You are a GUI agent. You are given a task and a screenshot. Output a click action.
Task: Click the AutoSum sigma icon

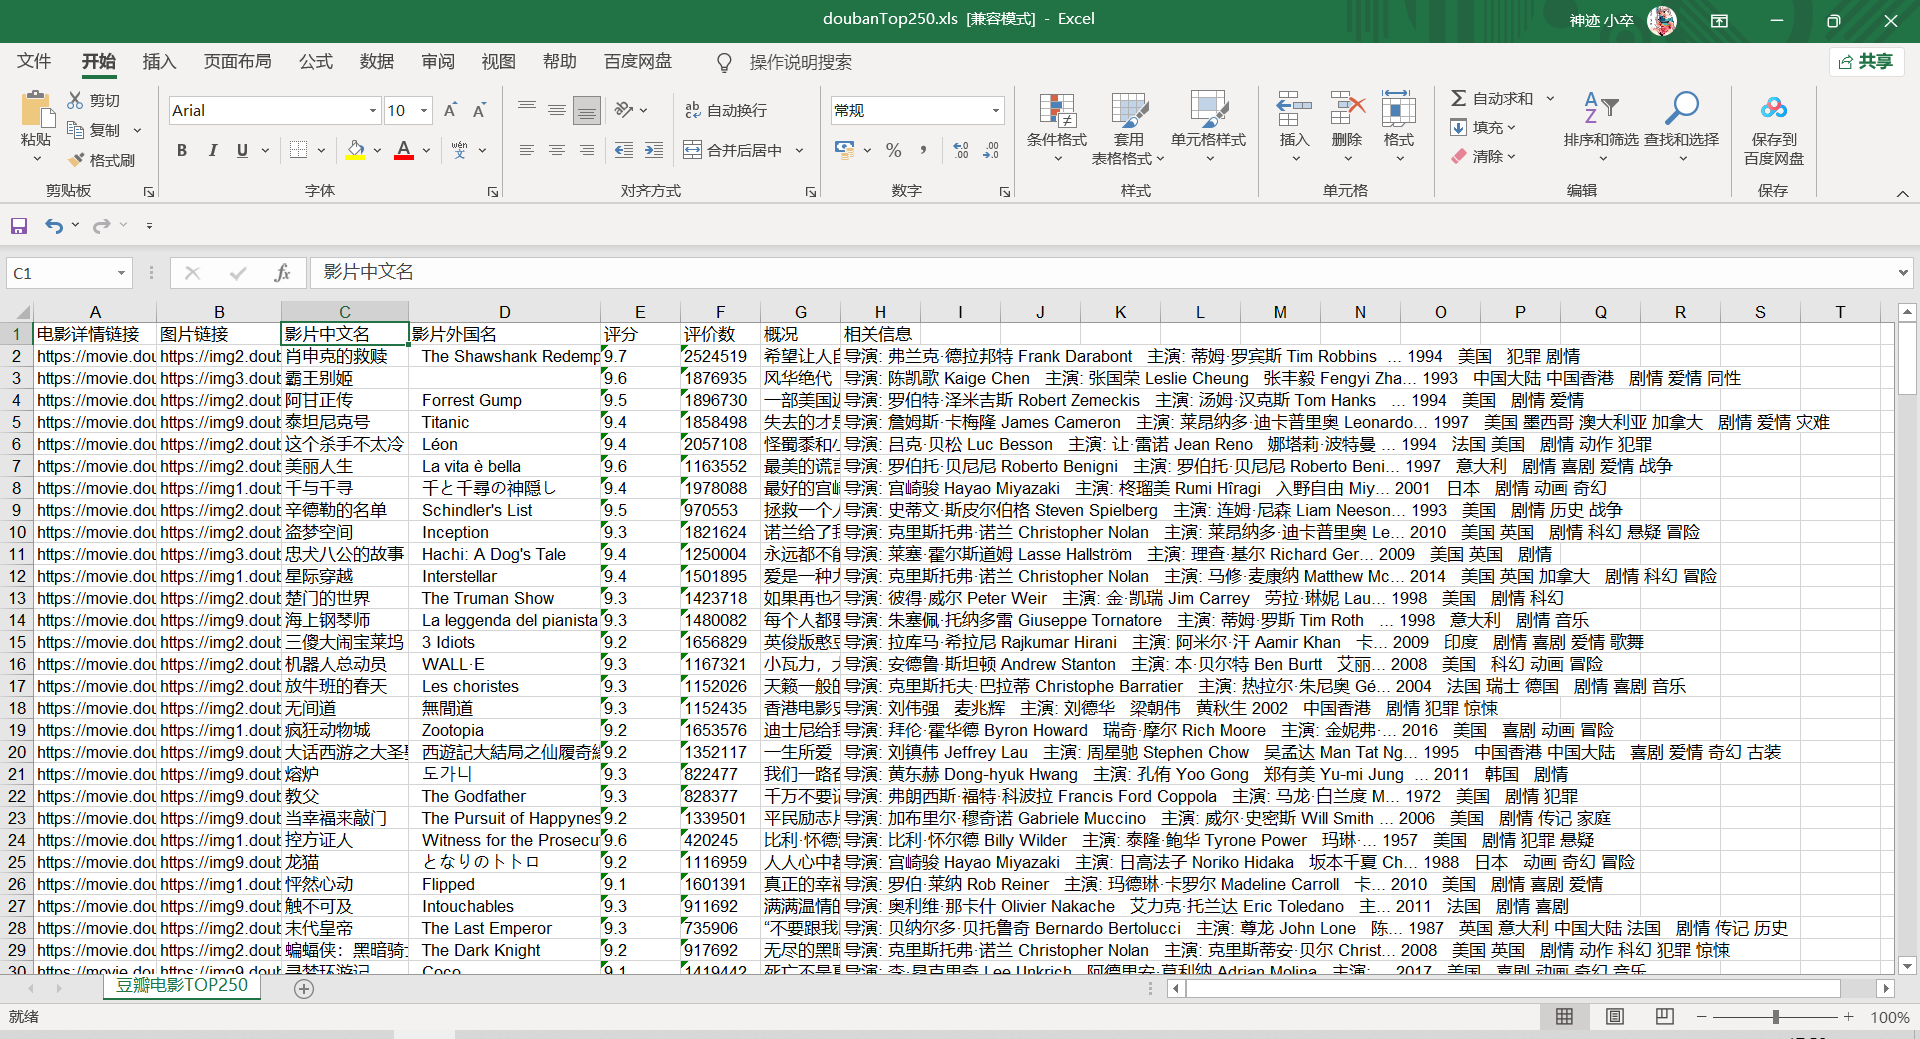click(1459, 98)
